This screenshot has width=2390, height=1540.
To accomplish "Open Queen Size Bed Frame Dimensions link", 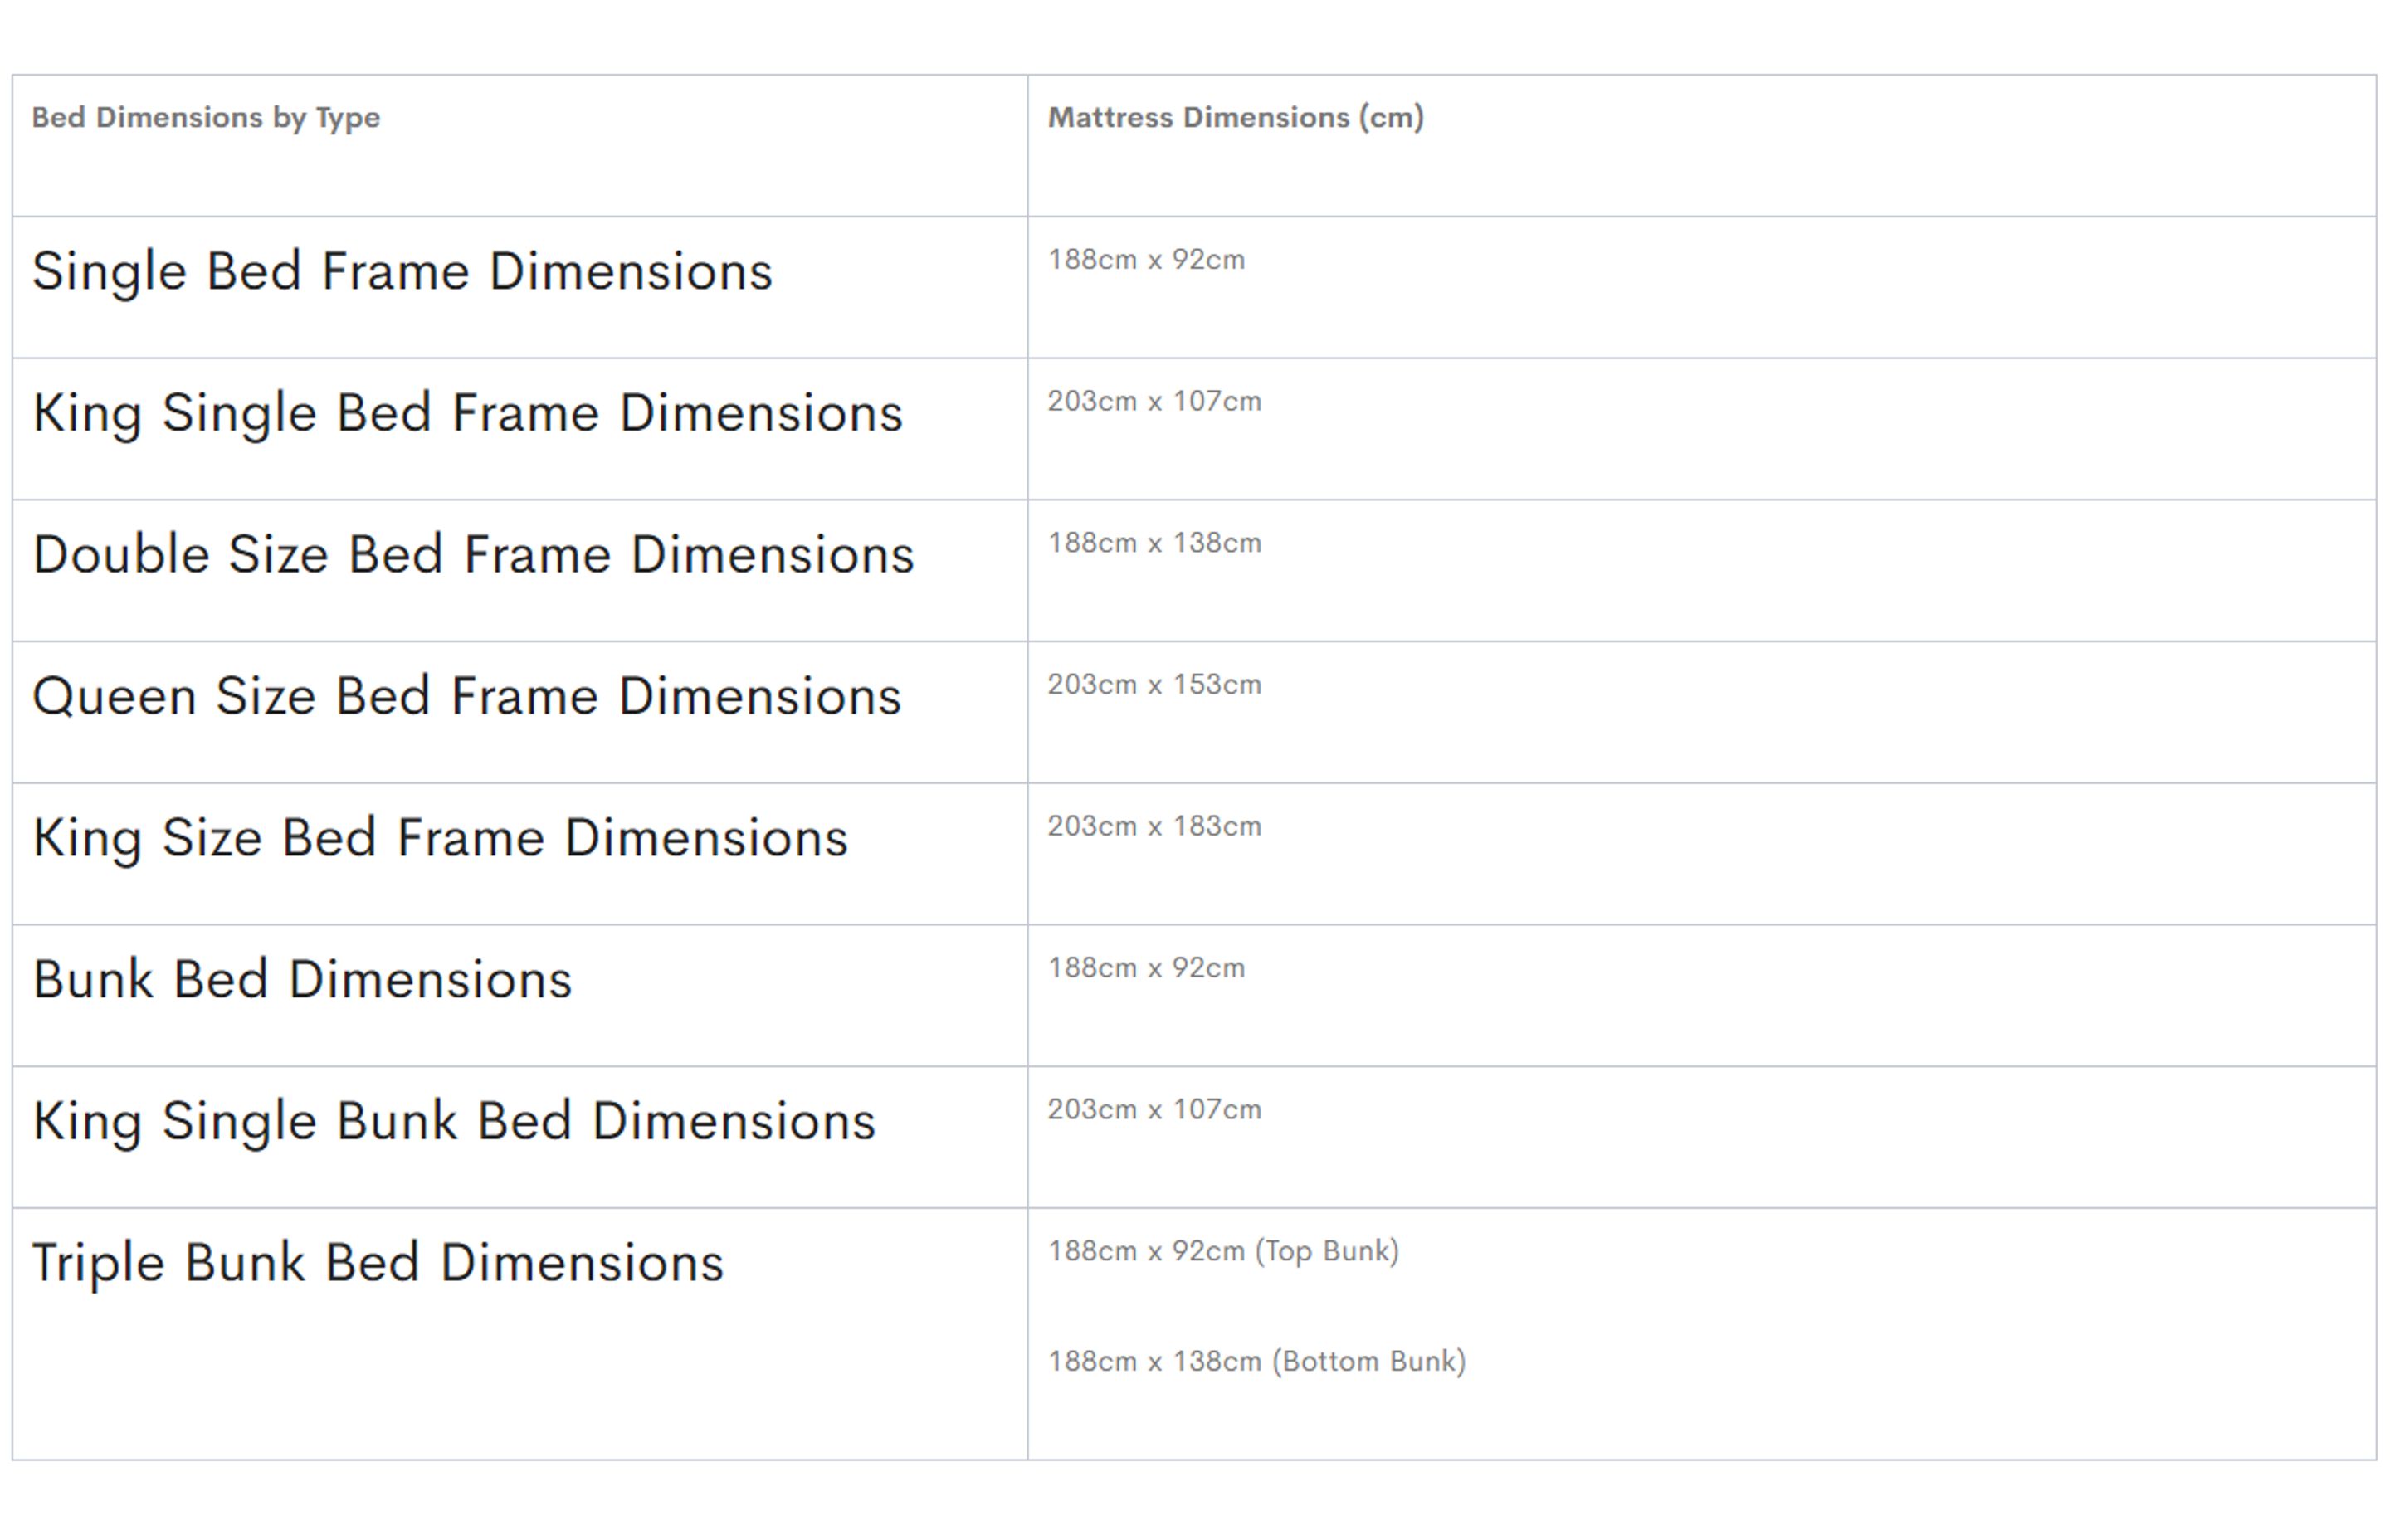I will (466, 697).
